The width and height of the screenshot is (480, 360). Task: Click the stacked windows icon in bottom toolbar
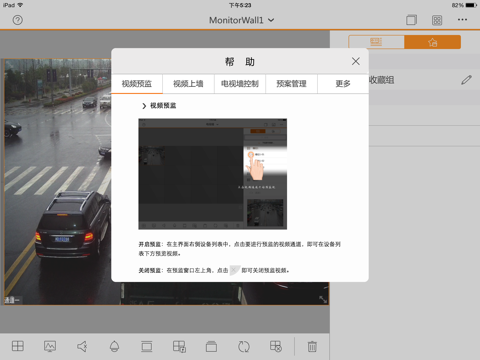[211, 346]
